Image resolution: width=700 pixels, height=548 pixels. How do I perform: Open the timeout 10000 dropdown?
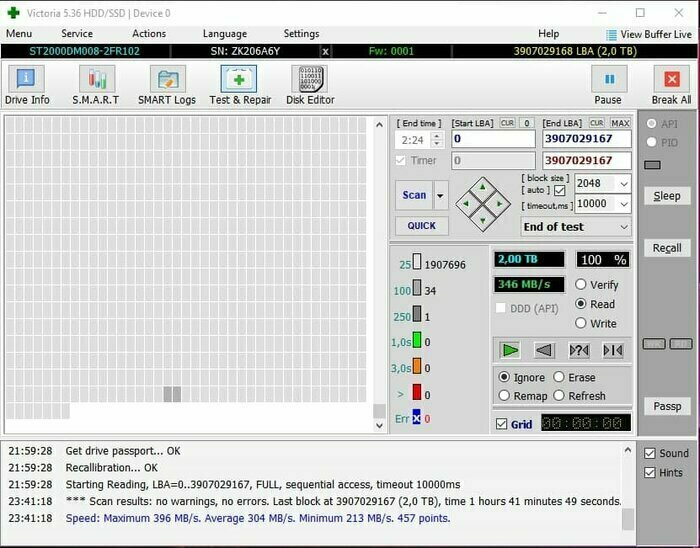pyautogui.click(x=624, y=204)
